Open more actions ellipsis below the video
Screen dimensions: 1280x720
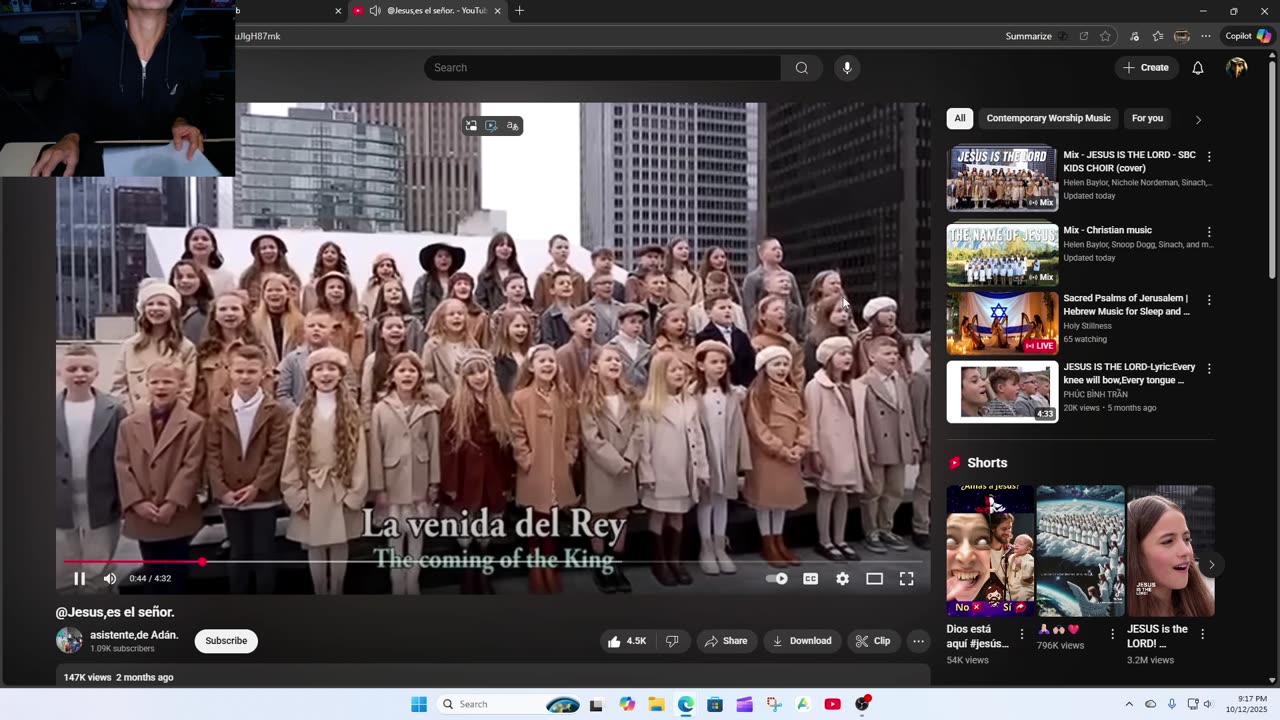point(918,641)
